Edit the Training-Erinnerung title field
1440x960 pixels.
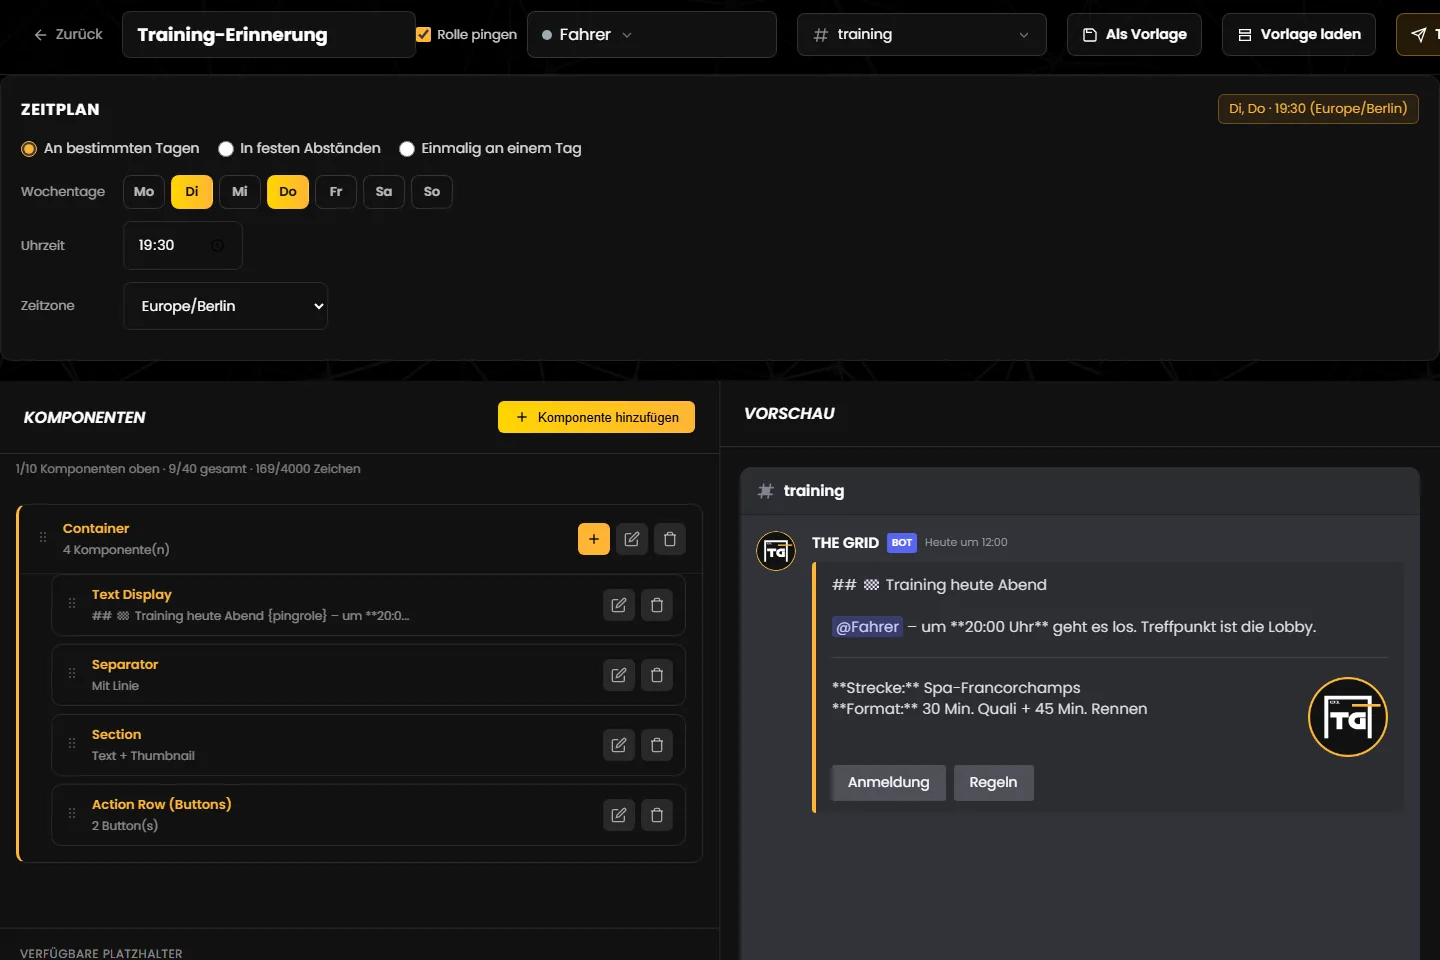(269, 35)
